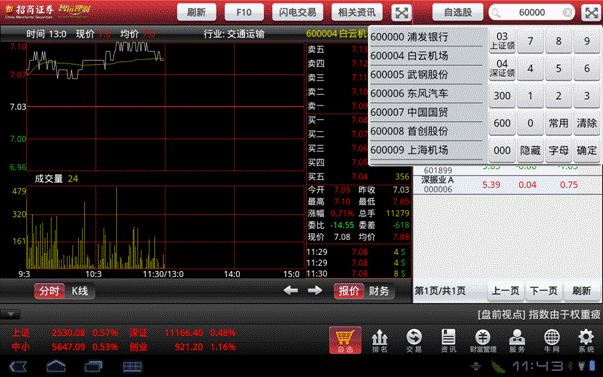Tap the 闪电交易 button
Image resolution: width=603 pixels, height=377 pixels.
pos(298,13)
